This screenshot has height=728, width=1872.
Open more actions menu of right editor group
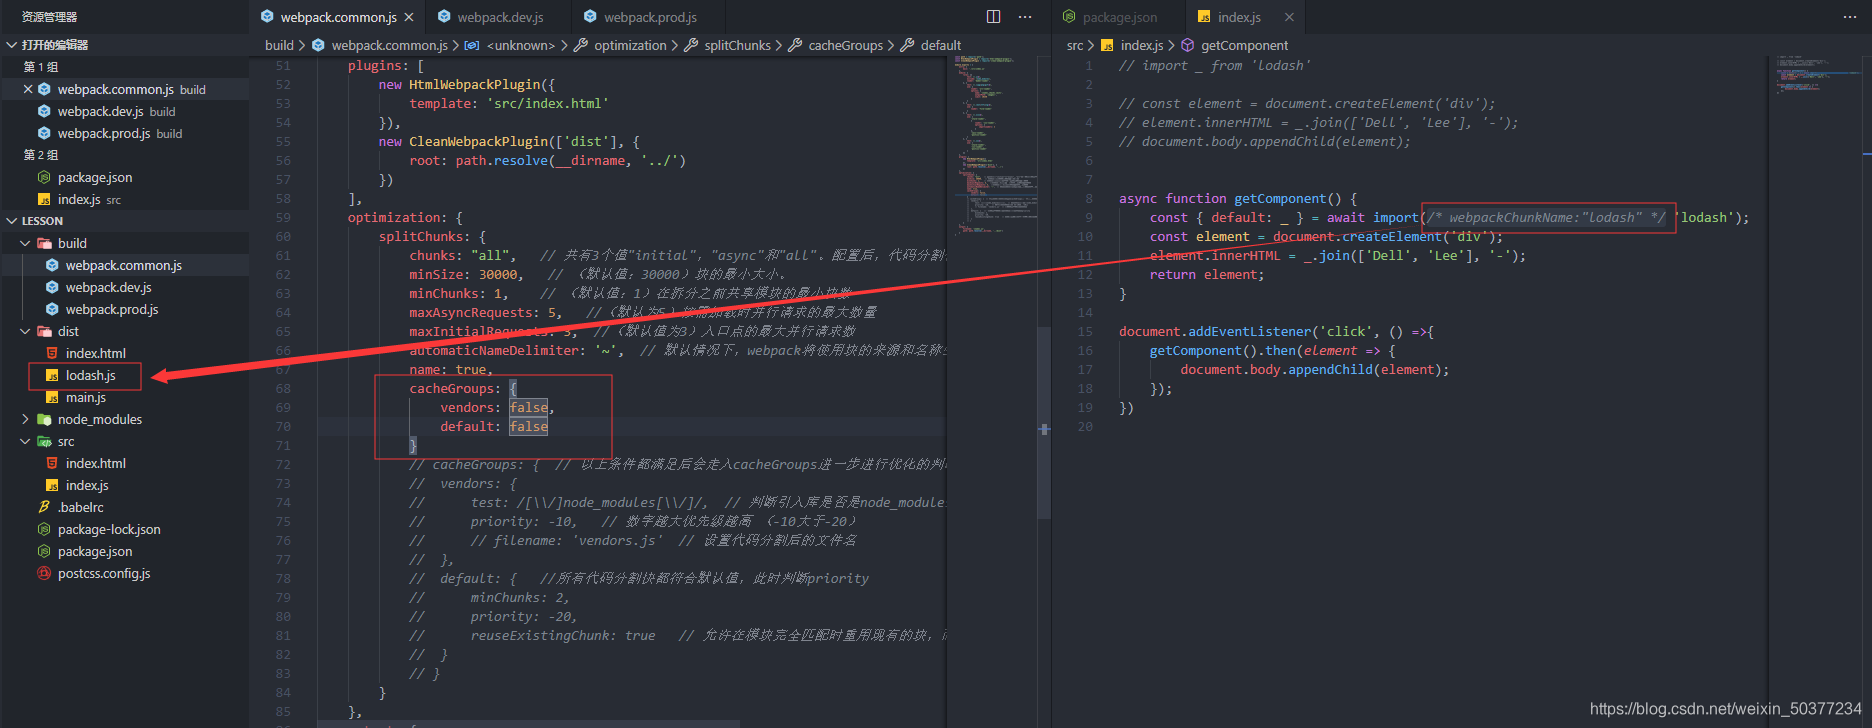point(1849,17)
